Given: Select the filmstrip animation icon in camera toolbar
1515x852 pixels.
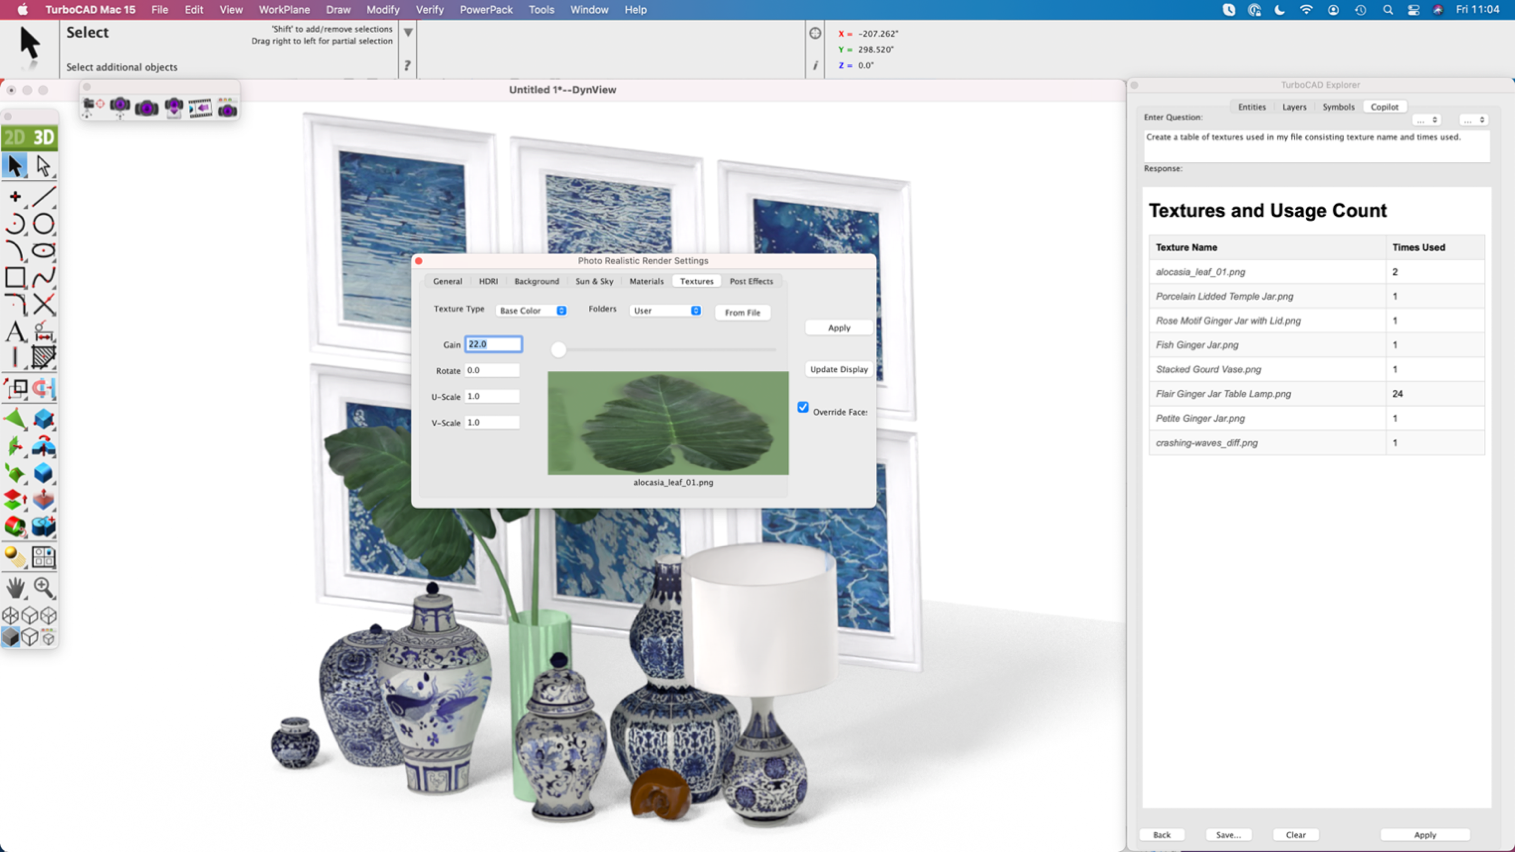Looking at the screenshot, I should [x=201, y=106].
